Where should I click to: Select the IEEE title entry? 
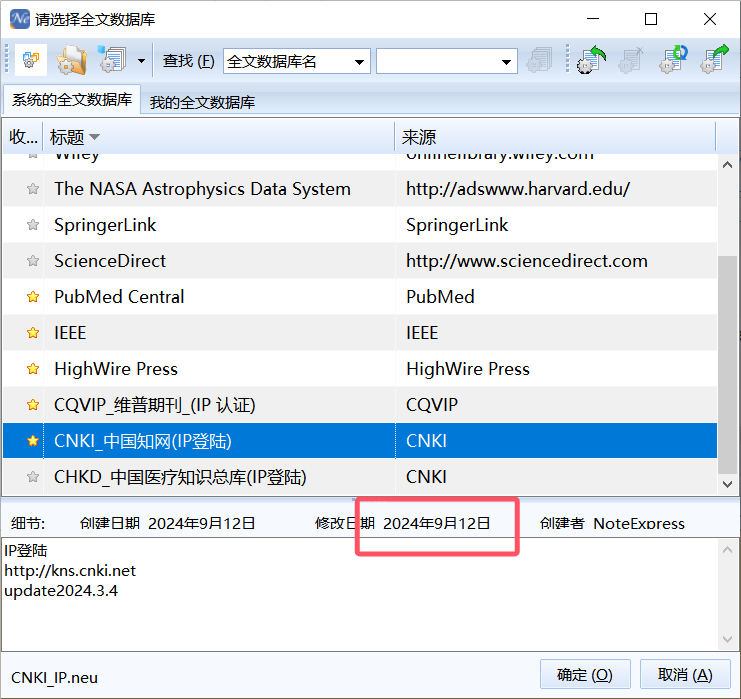(70, 333)
